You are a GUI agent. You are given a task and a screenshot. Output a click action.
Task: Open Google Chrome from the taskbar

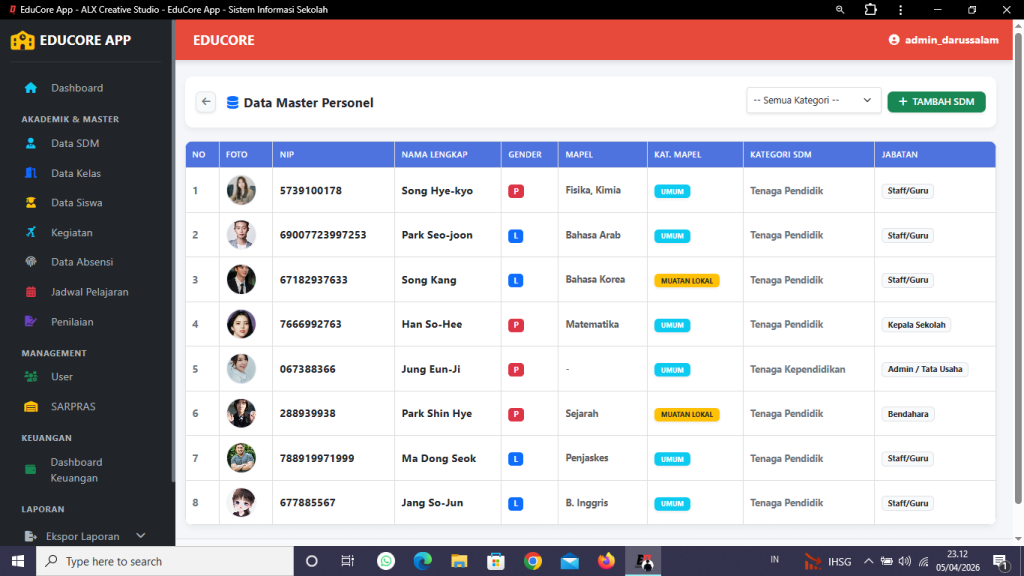pos(533,561)
